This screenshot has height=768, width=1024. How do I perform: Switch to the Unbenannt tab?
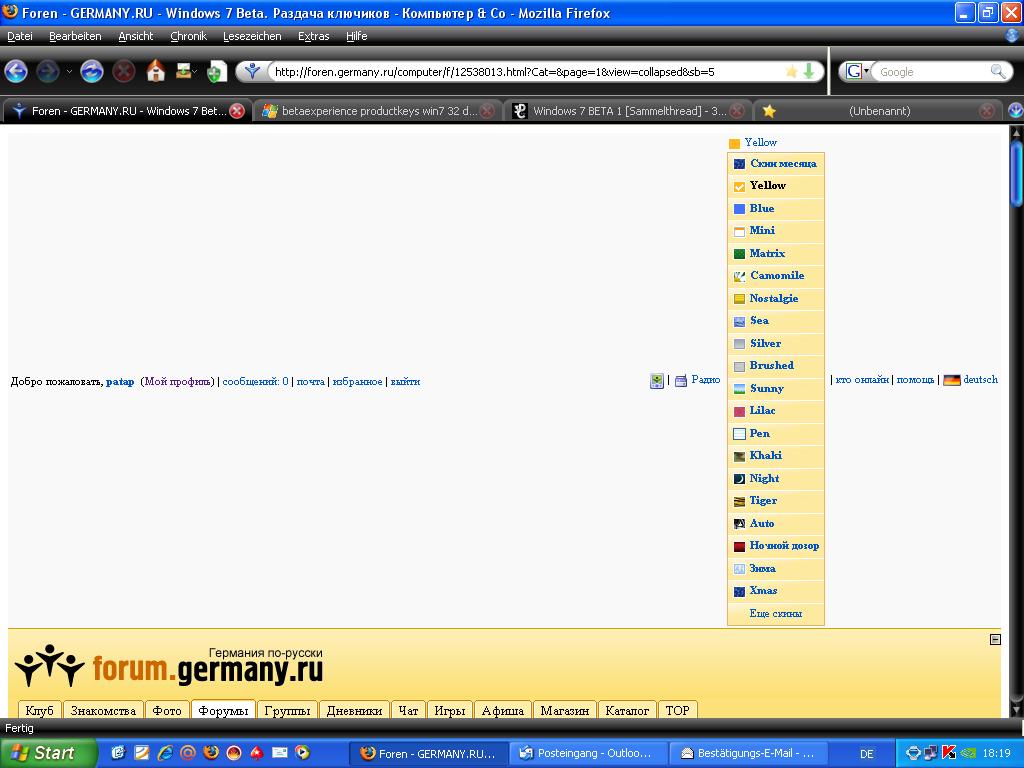coord(878,111)
